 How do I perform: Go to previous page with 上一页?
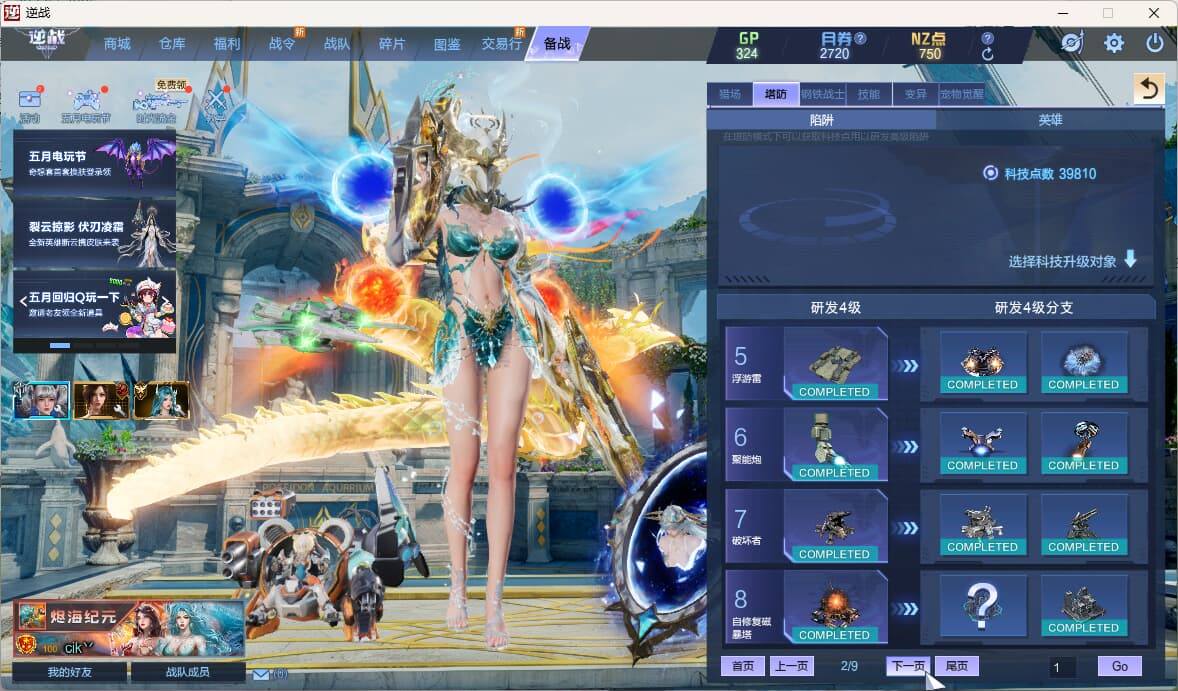pyautogui.click(x=792, y=665)
